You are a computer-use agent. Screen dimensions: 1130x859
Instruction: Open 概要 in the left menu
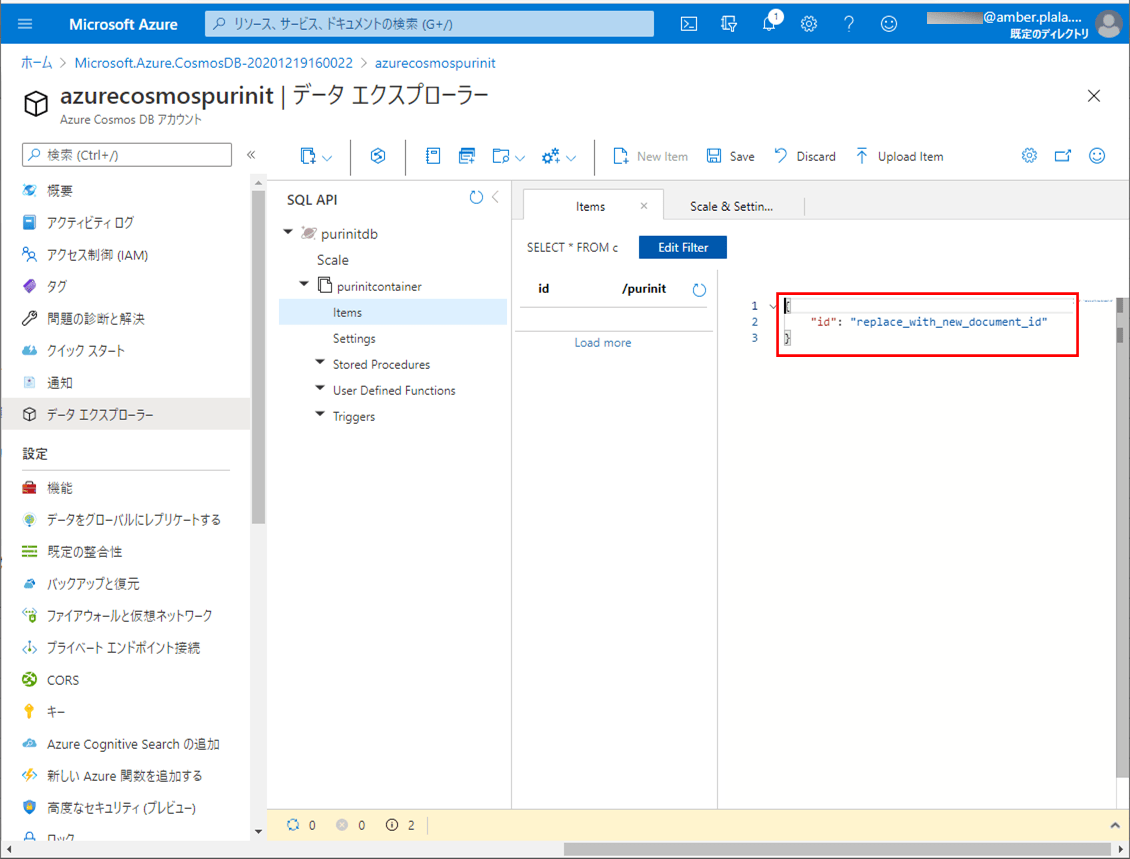point(60,191)
